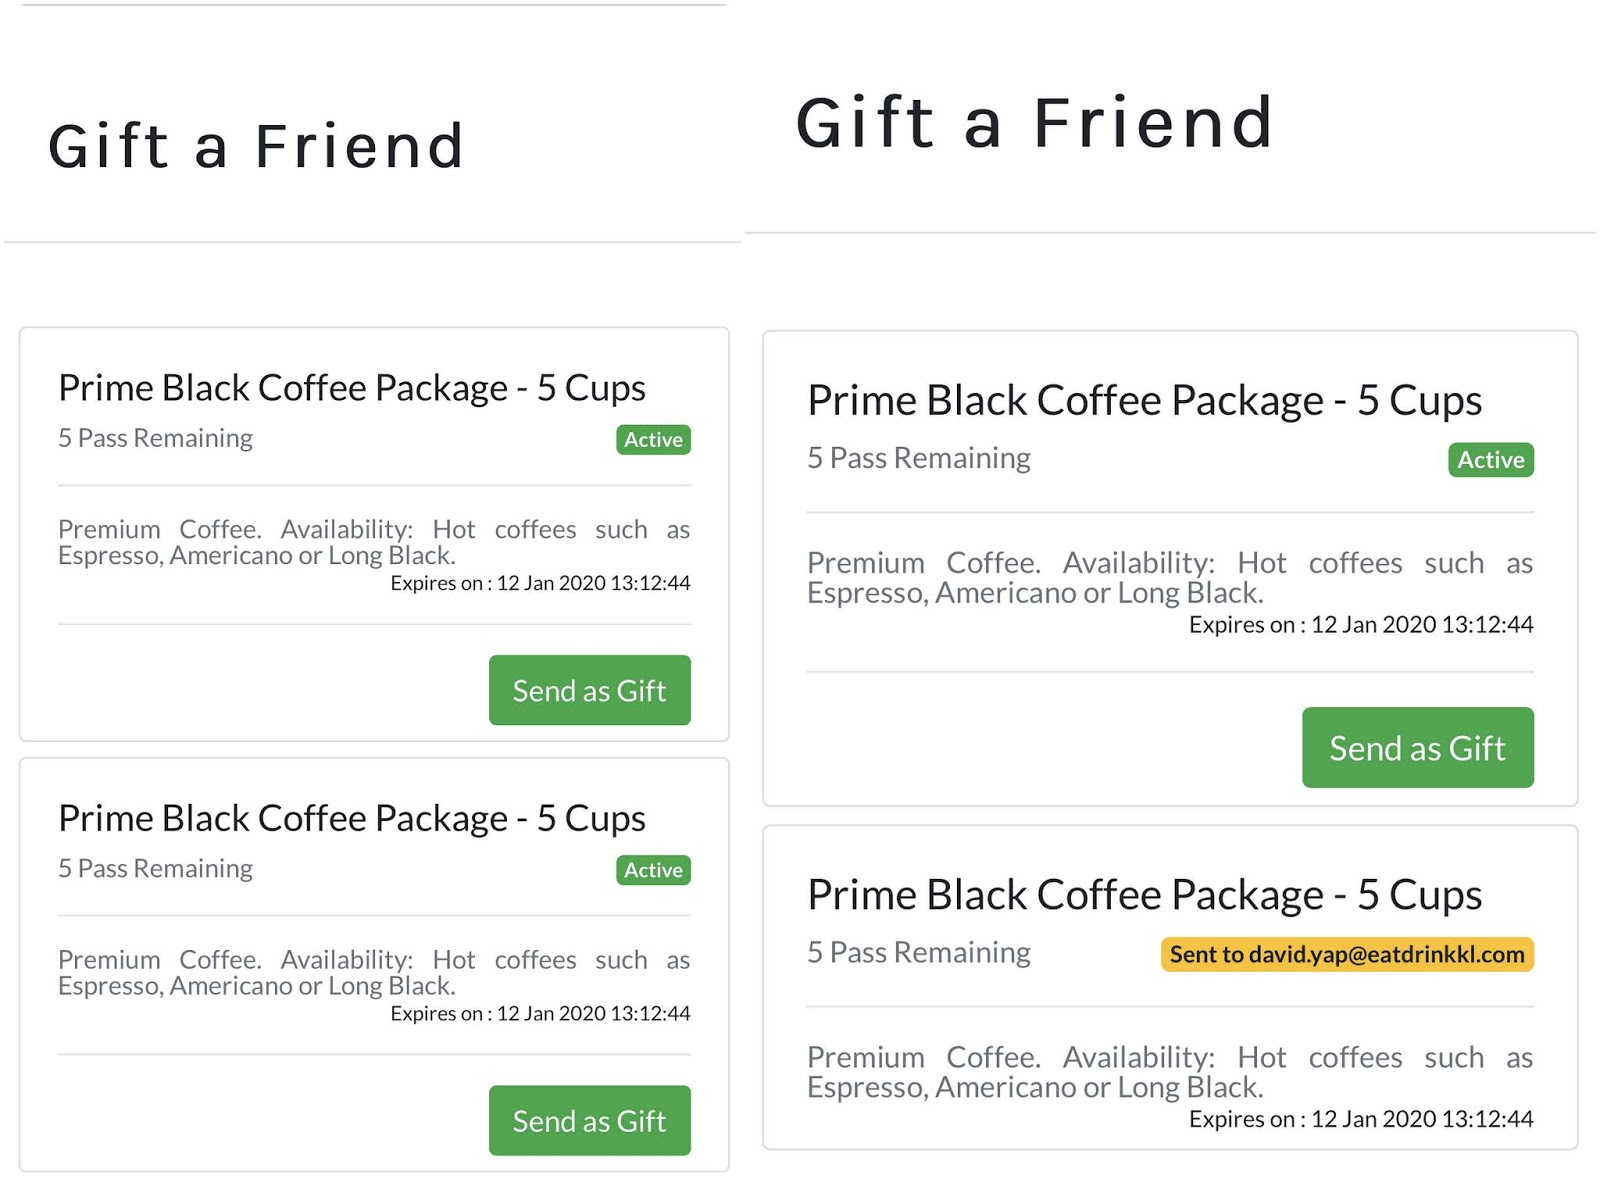Click 5 Pass Remaining beside the Sent to badge
This screenshot has height=1200, width=1600.
(x=918, y=952)
